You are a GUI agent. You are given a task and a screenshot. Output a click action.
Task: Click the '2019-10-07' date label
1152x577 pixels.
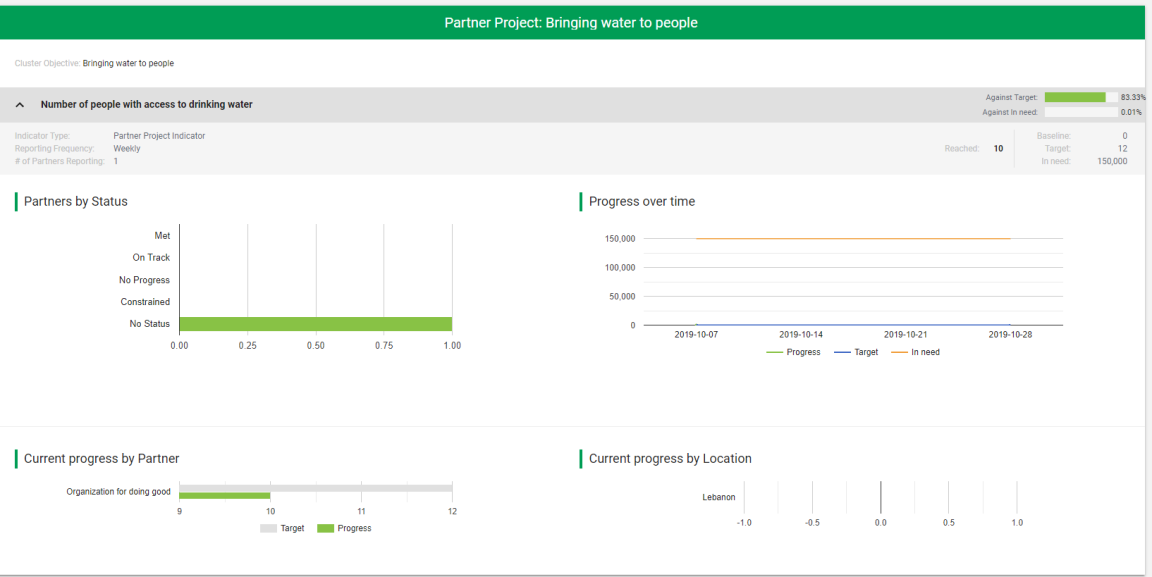coord(697,334)
